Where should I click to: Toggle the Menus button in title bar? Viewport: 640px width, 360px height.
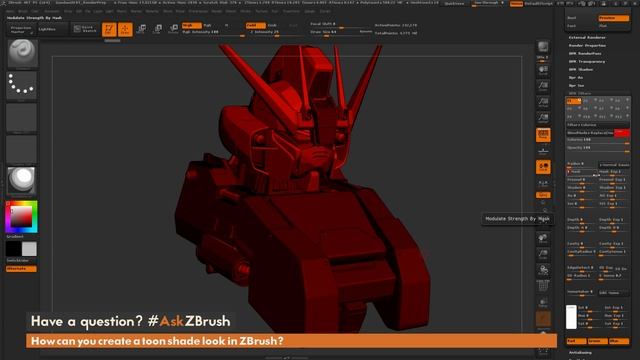point(516,4)
